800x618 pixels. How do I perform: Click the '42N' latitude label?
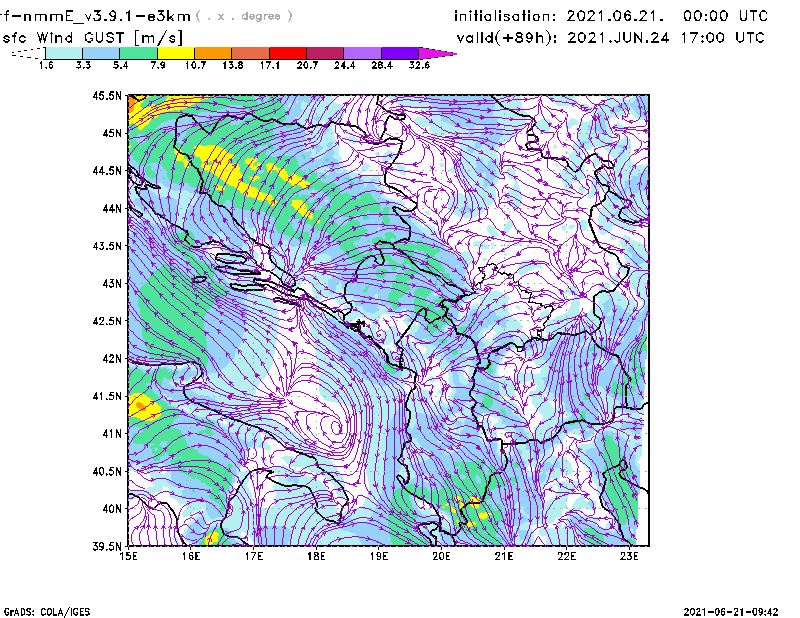point(112,359)
